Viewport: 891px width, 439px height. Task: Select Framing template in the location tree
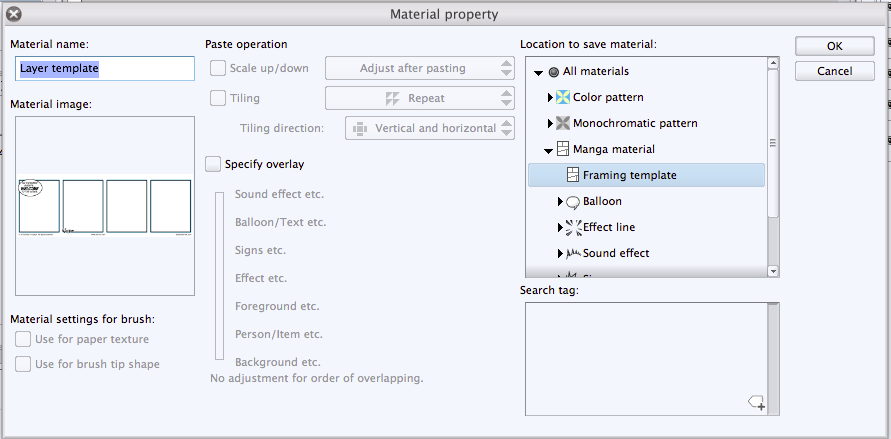[x=629, y=175]
